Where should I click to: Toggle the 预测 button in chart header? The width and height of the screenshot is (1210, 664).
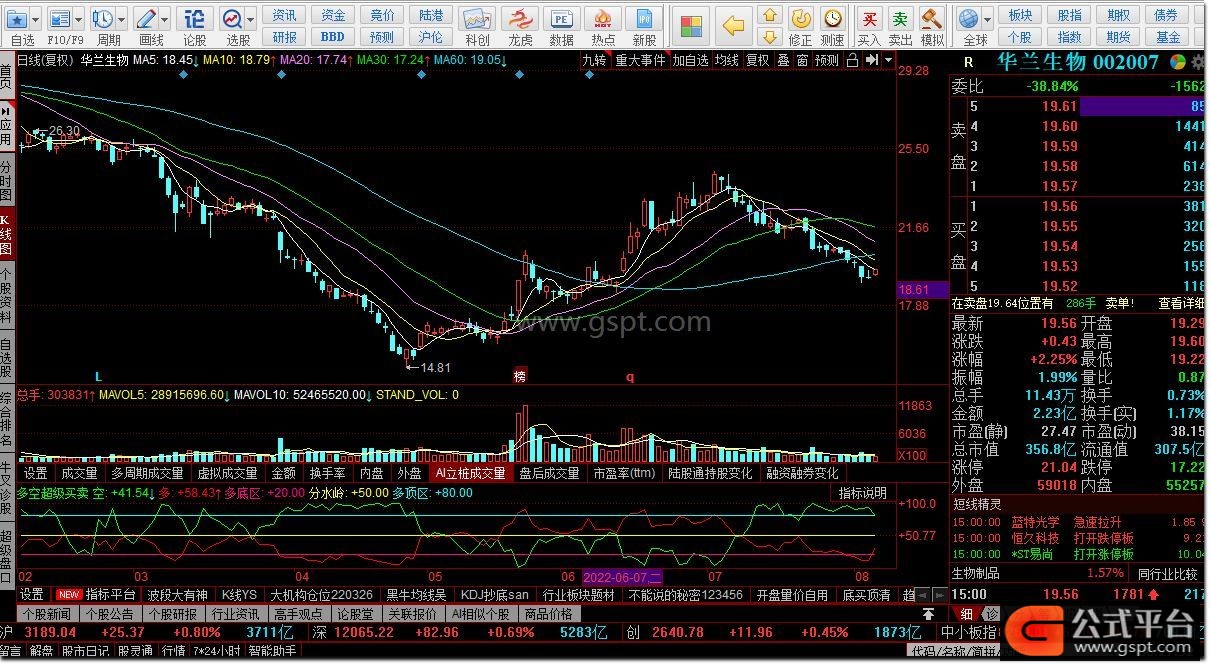coord(827,60)
